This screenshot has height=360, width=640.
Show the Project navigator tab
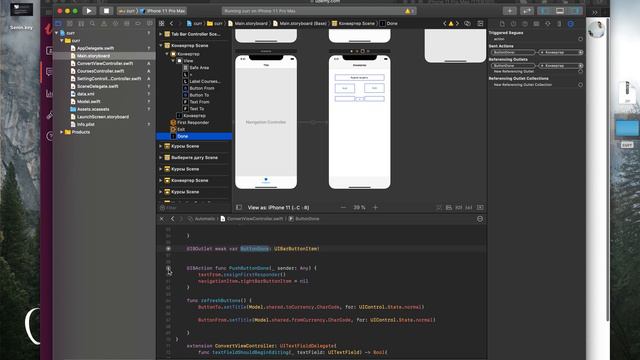pyautogui.click(x=58, y=24)
